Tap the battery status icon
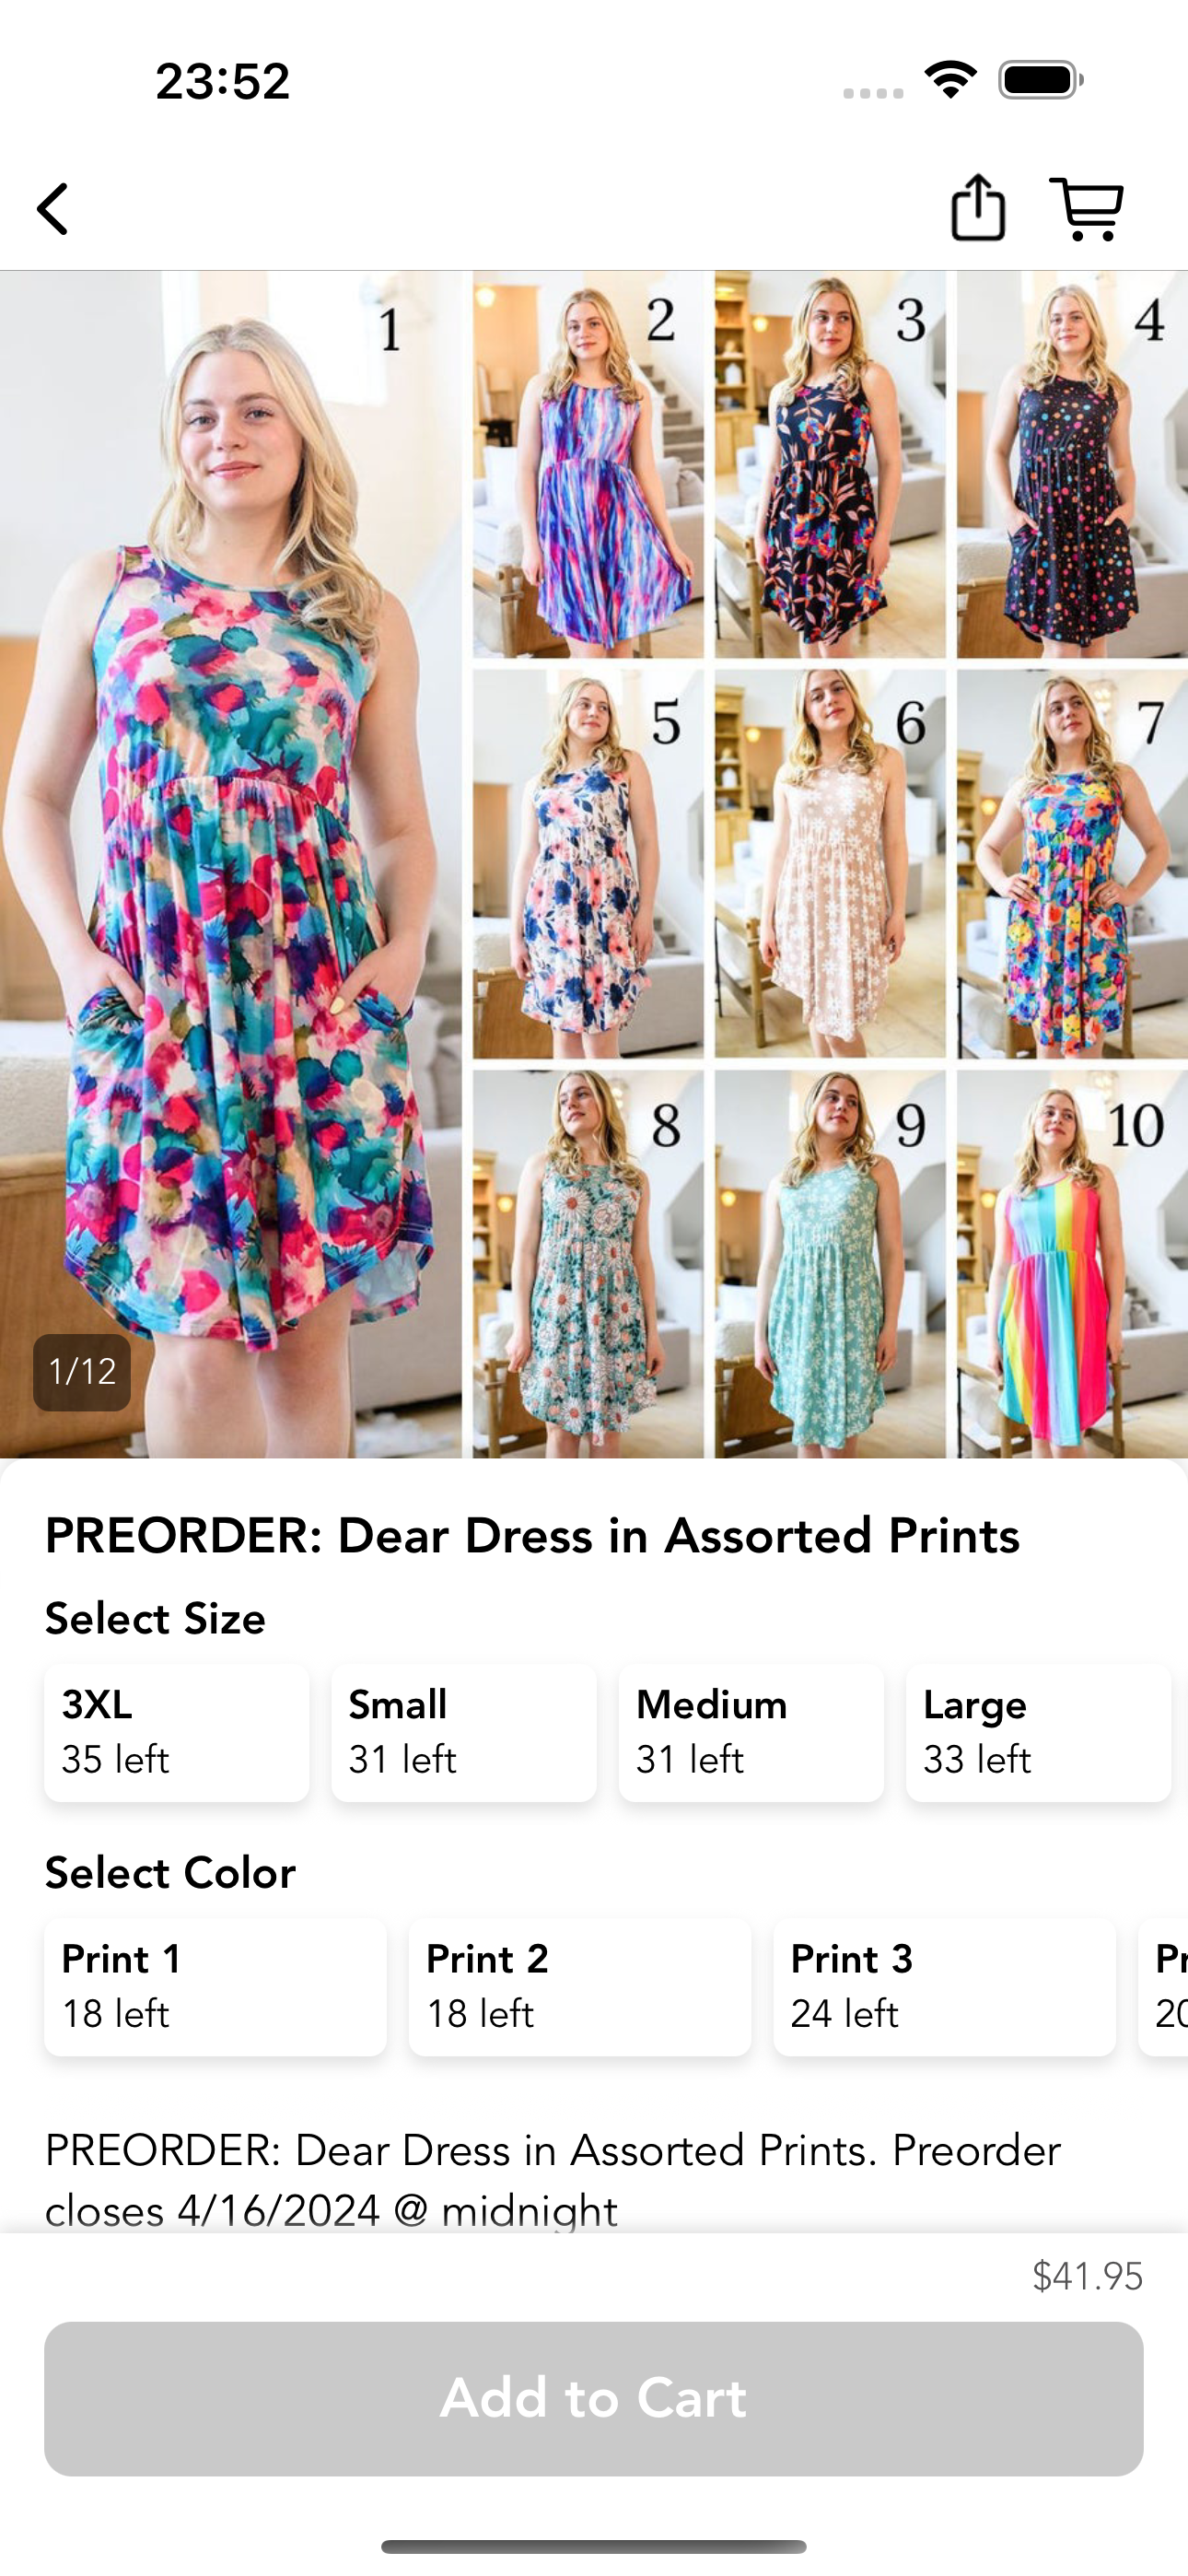Image resolution: width=1188 pixels, height=2576 pixels. [x=1040, y=80]
